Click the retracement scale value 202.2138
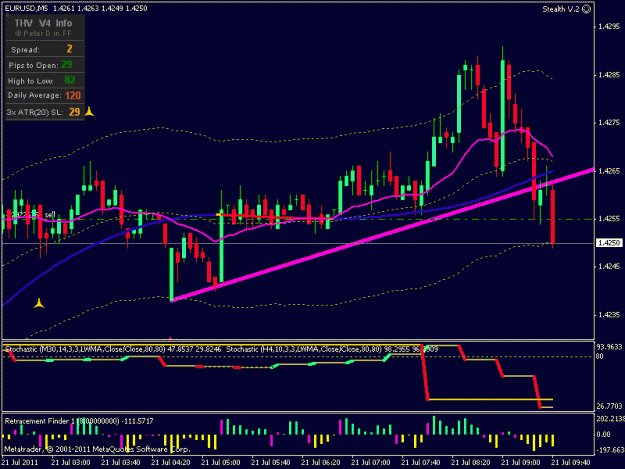625x469 pixels. coord(610,419)
